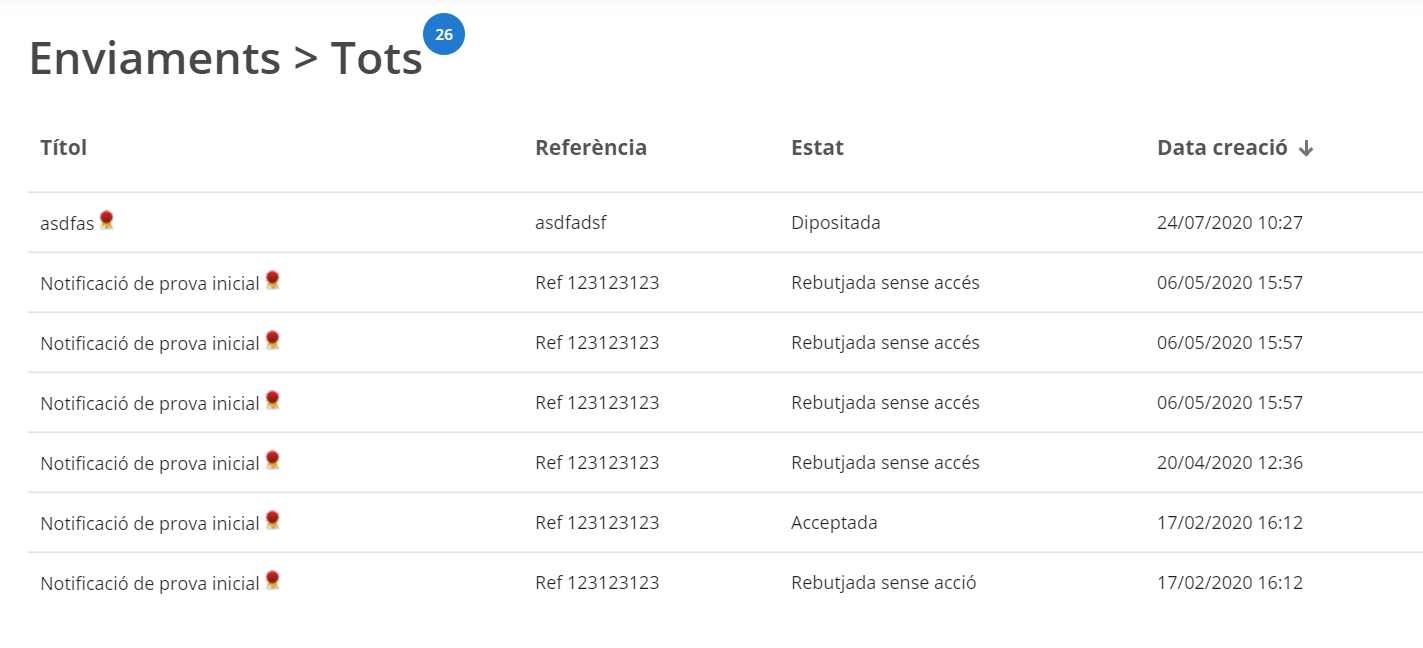Select the 20/04/2020 12:36 date cell

click(x=1230, y=462)
